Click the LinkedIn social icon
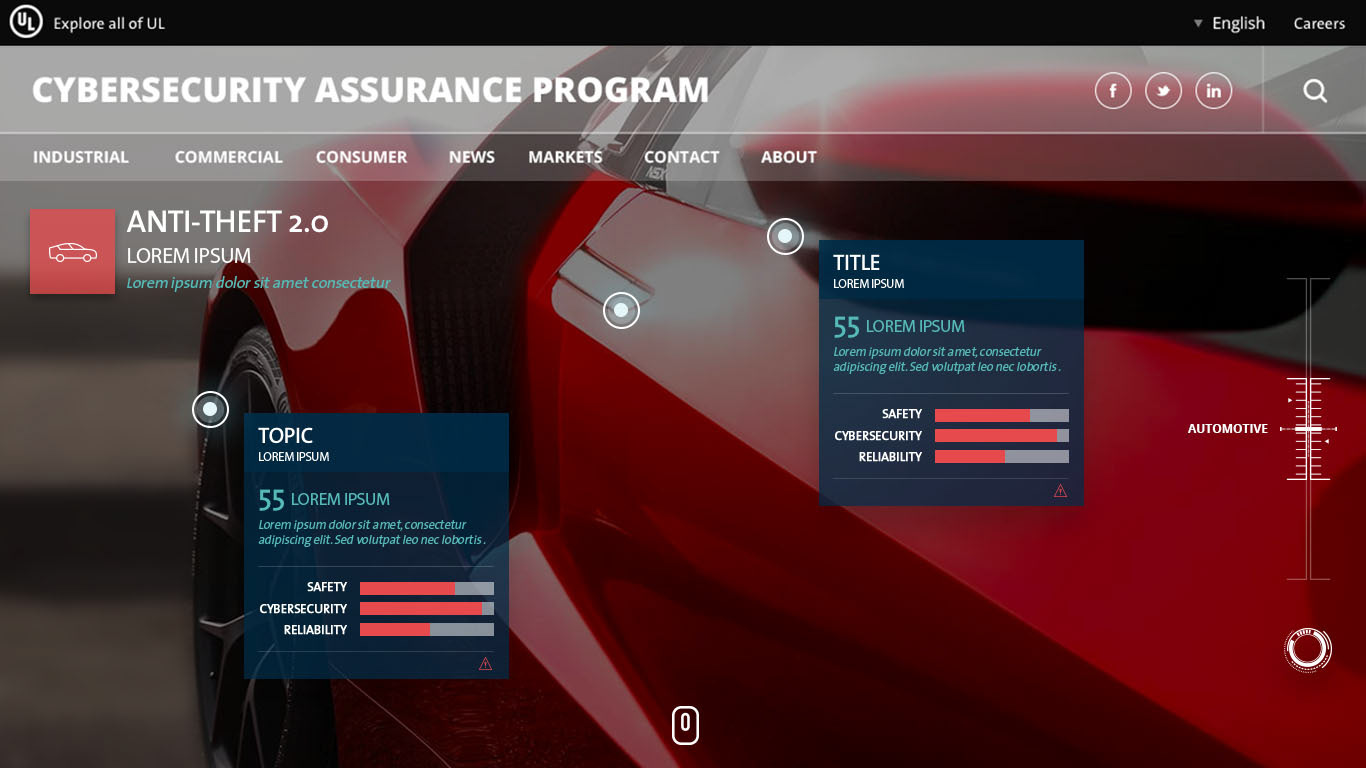Viewport: 1366px width, 768px height. pyautogui.click(x=1213, y=91)
